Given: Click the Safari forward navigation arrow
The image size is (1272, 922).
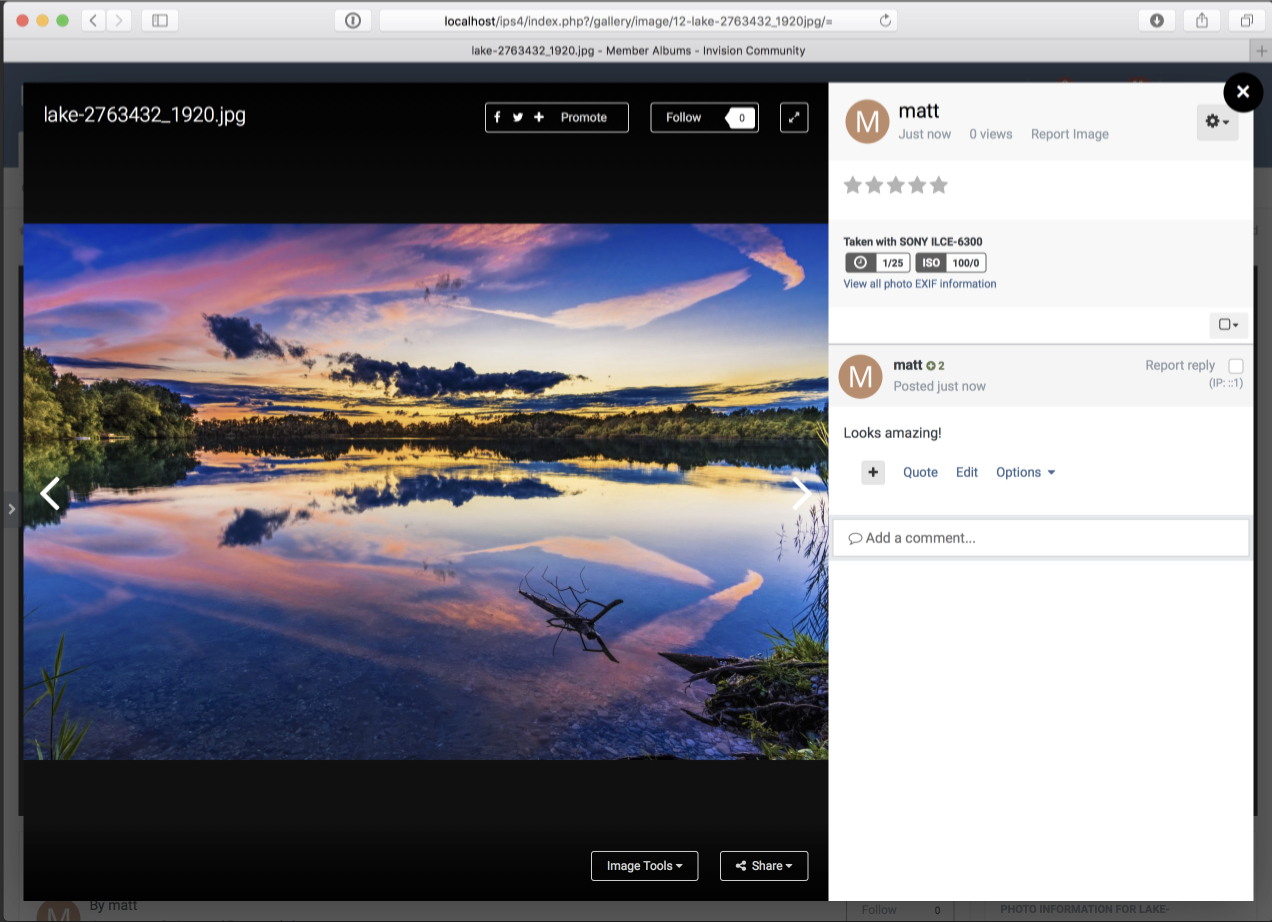Looking at the screenshot, I should pyautogui.click(x=119, y=20).
